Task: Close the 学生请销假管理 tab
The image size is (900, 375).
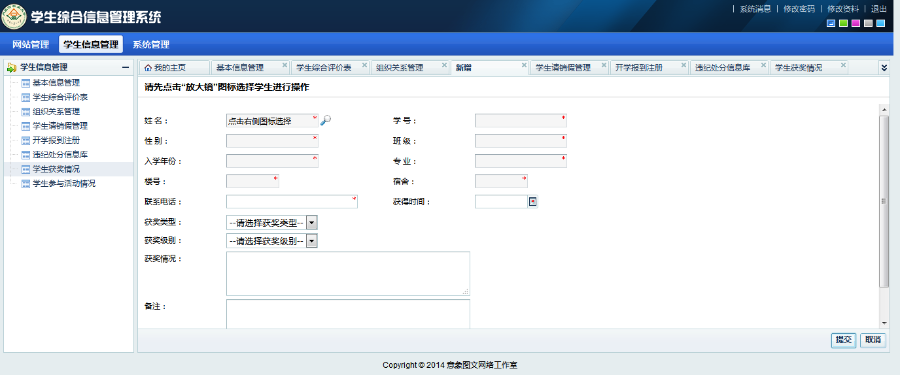Action: pos(604,65)
